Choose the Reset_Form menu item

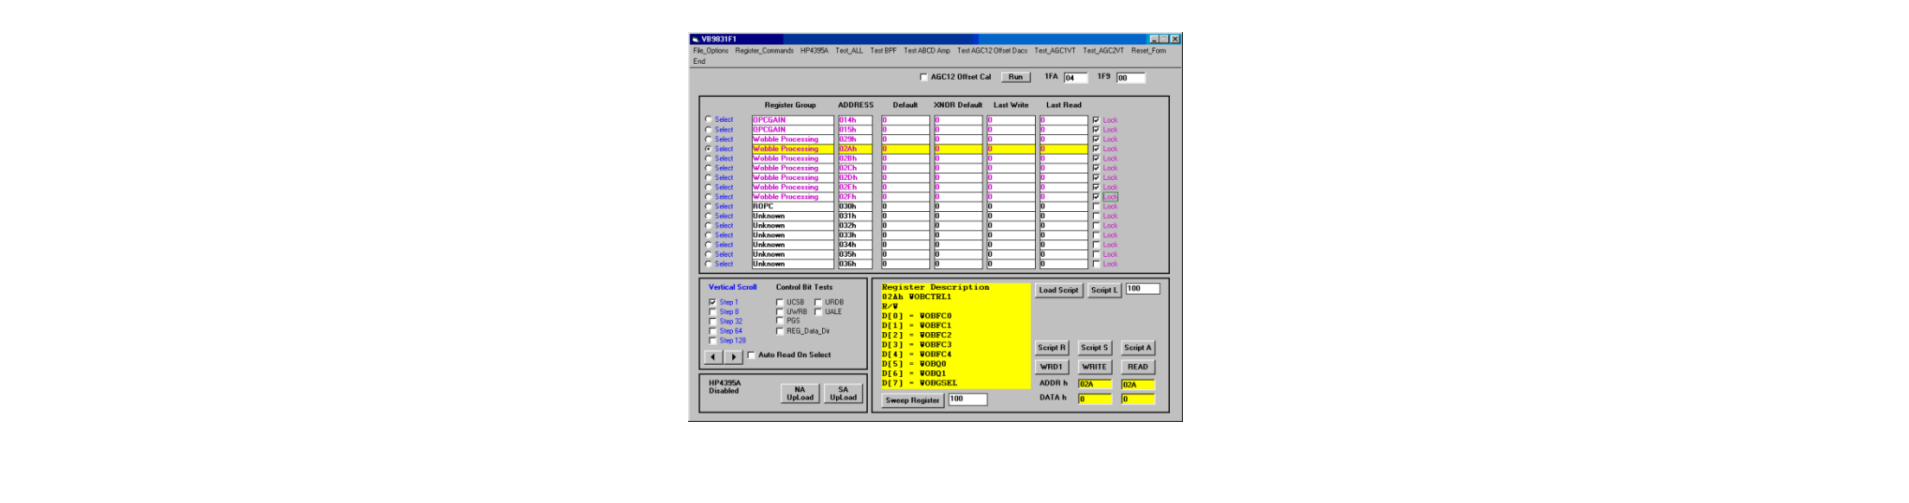point(1148,50)
